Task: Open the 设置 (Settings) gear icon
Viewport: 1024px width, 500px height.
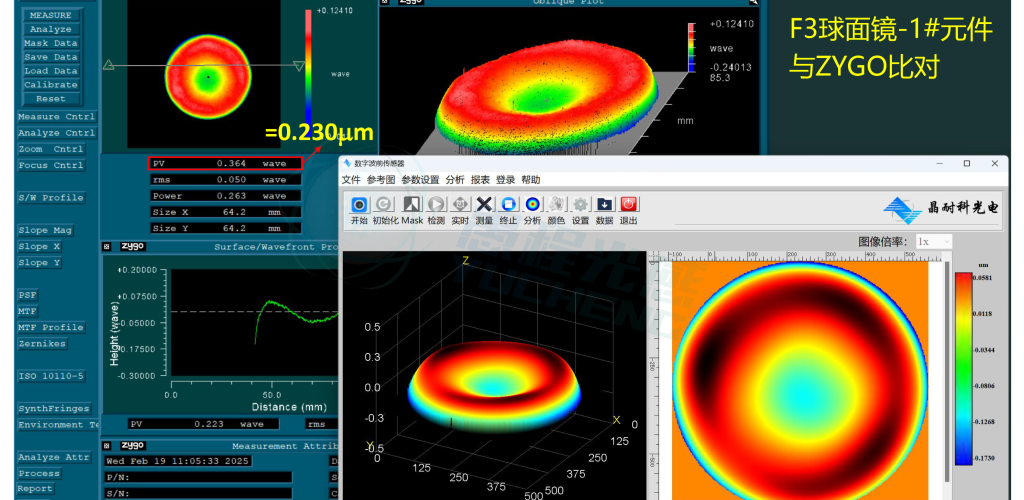Action: tap(580, 204)
